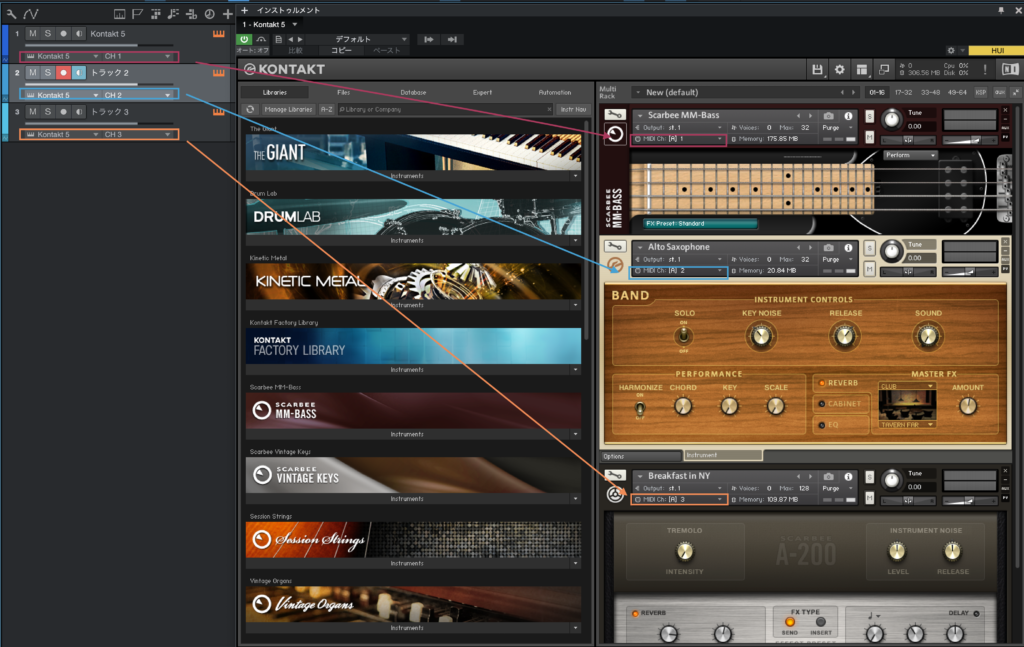Refresh the Kontakt libraries list
Image resolution: width=1024 pixels, height=647 pixels.
pyautogui.click(x=250, y=109)
